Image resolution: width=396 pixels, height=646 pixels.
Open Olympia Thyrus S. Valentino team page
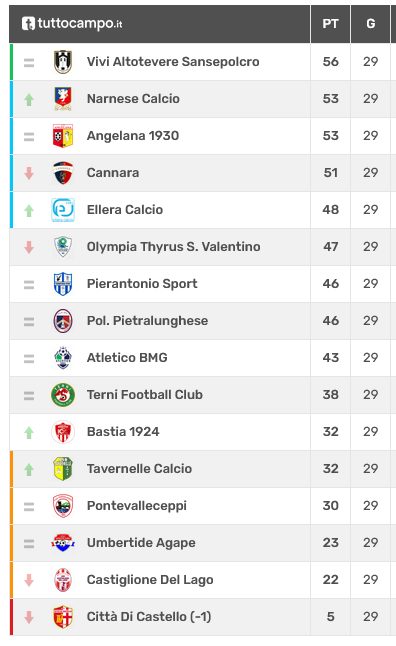pyautogui.click(x=173, y=247)
